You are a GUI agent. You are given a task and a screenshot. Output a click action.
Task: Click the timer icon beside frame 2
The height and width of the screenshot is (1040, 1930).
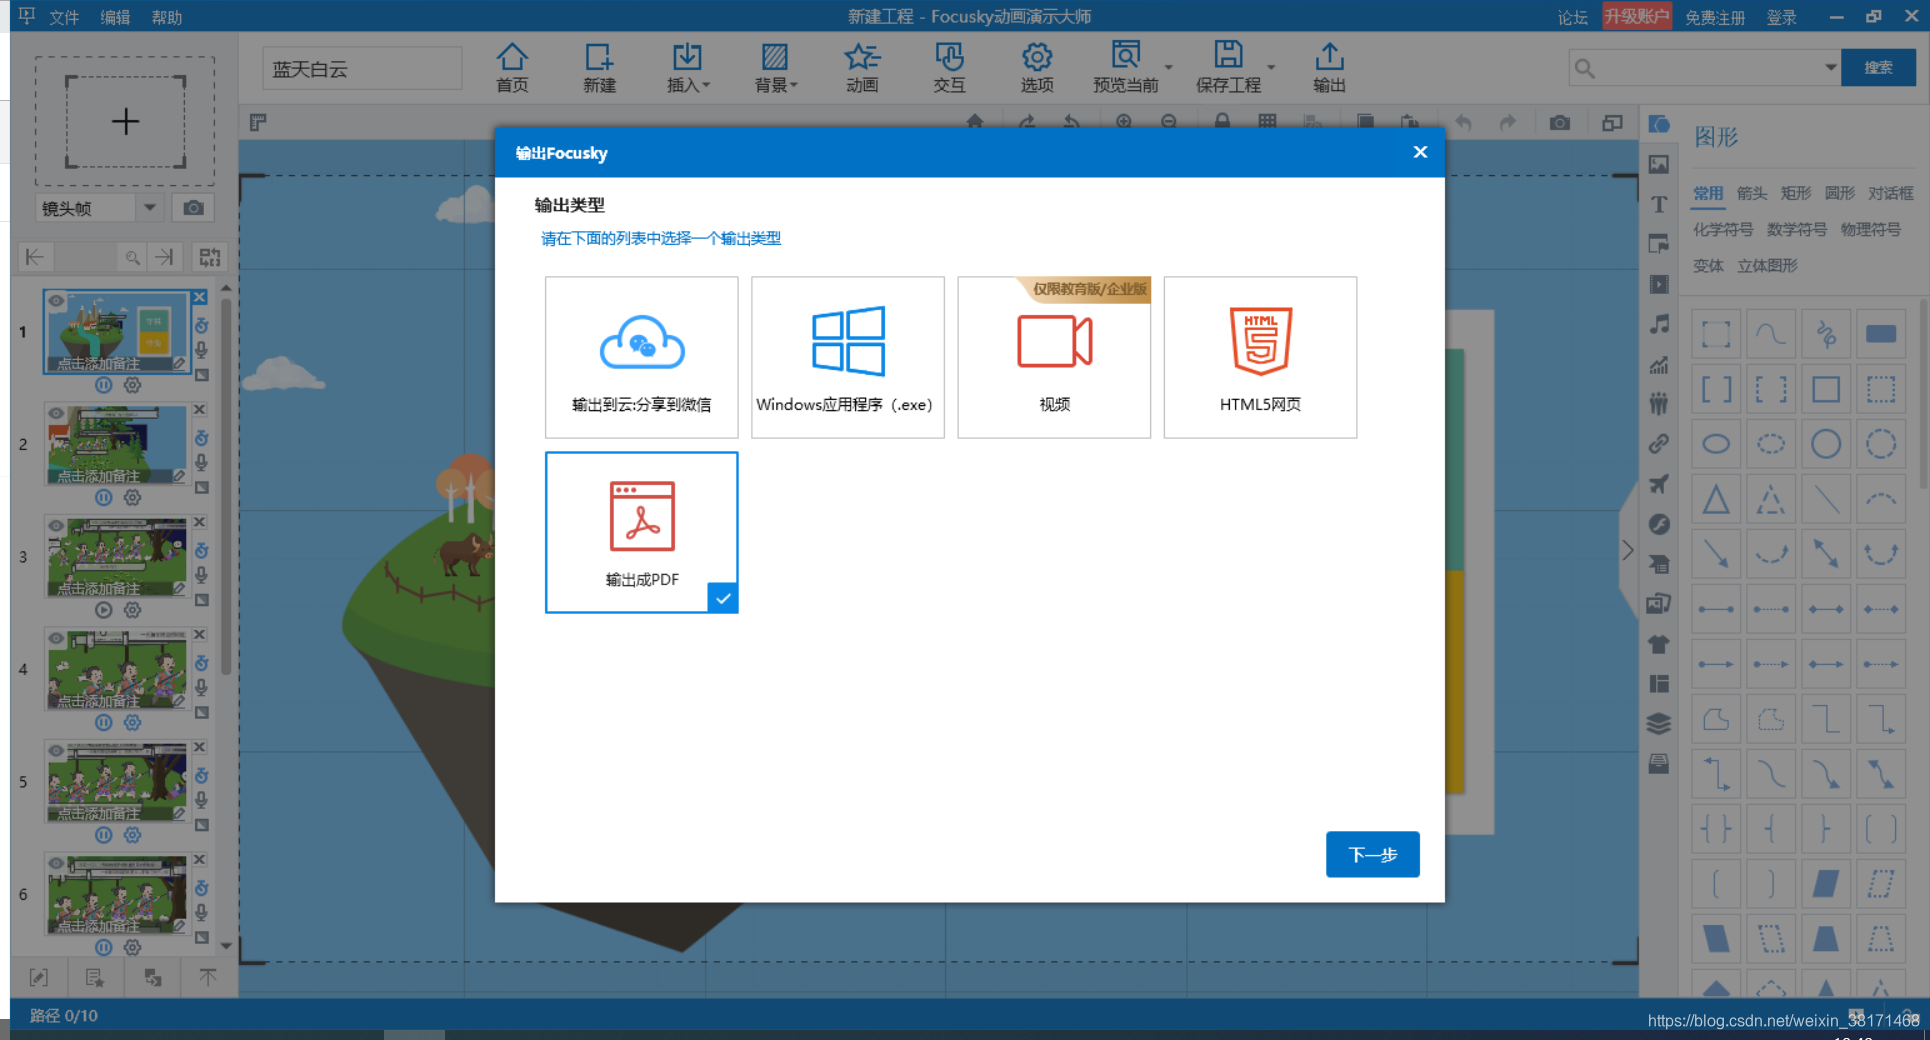click(x=201, y=438)
